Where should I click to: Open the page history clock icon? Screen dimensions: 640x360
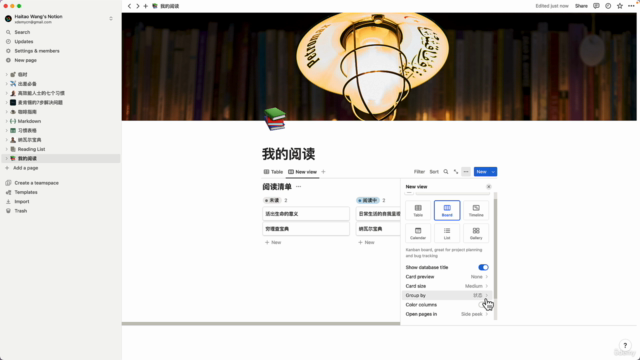[608, 6]
